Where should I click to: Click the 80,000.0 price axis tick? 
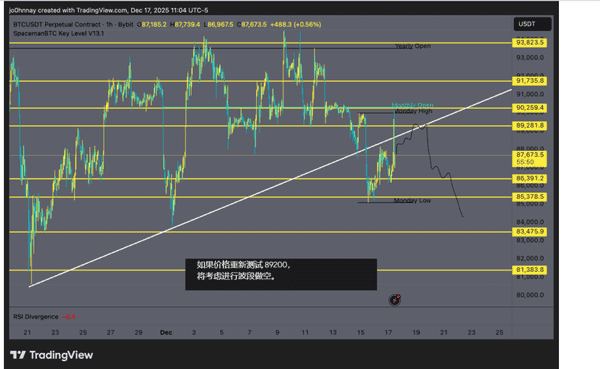[x=530, y=295]
